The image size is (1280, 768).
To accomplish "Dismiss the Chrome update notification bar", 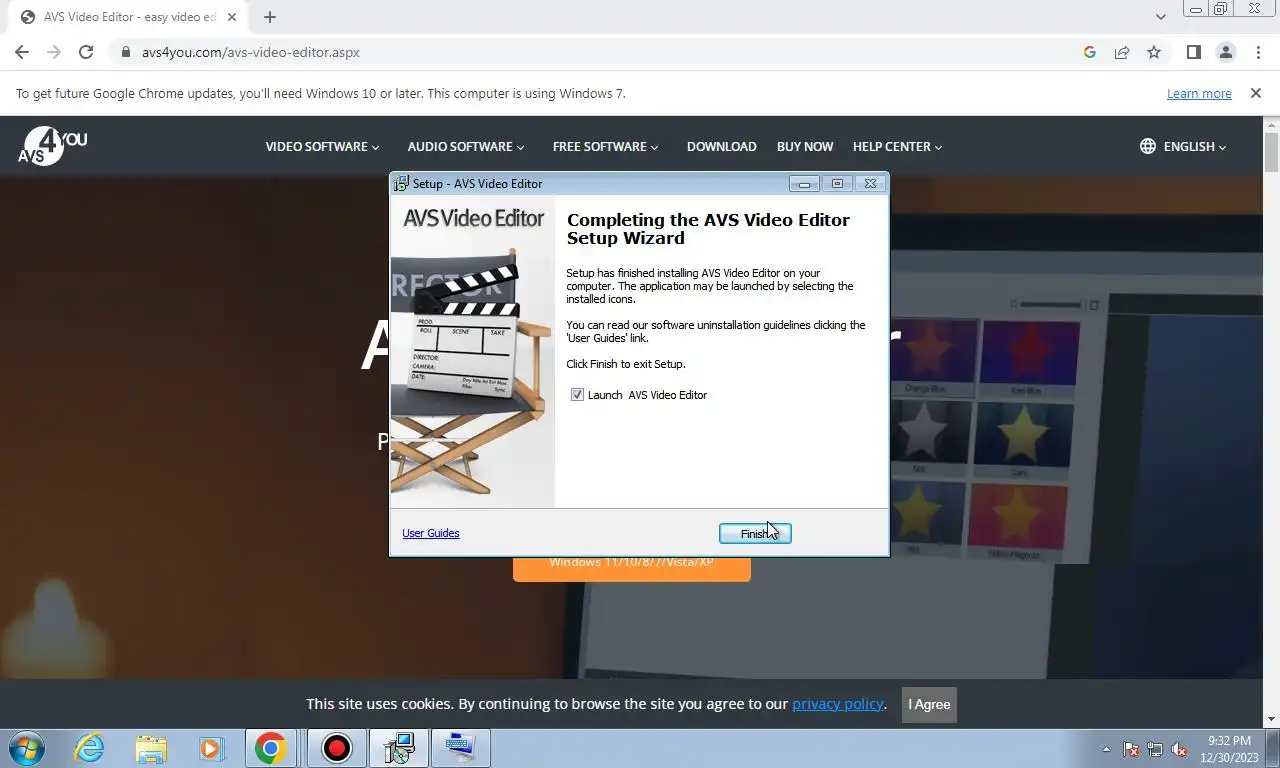I will point(1255,93).
